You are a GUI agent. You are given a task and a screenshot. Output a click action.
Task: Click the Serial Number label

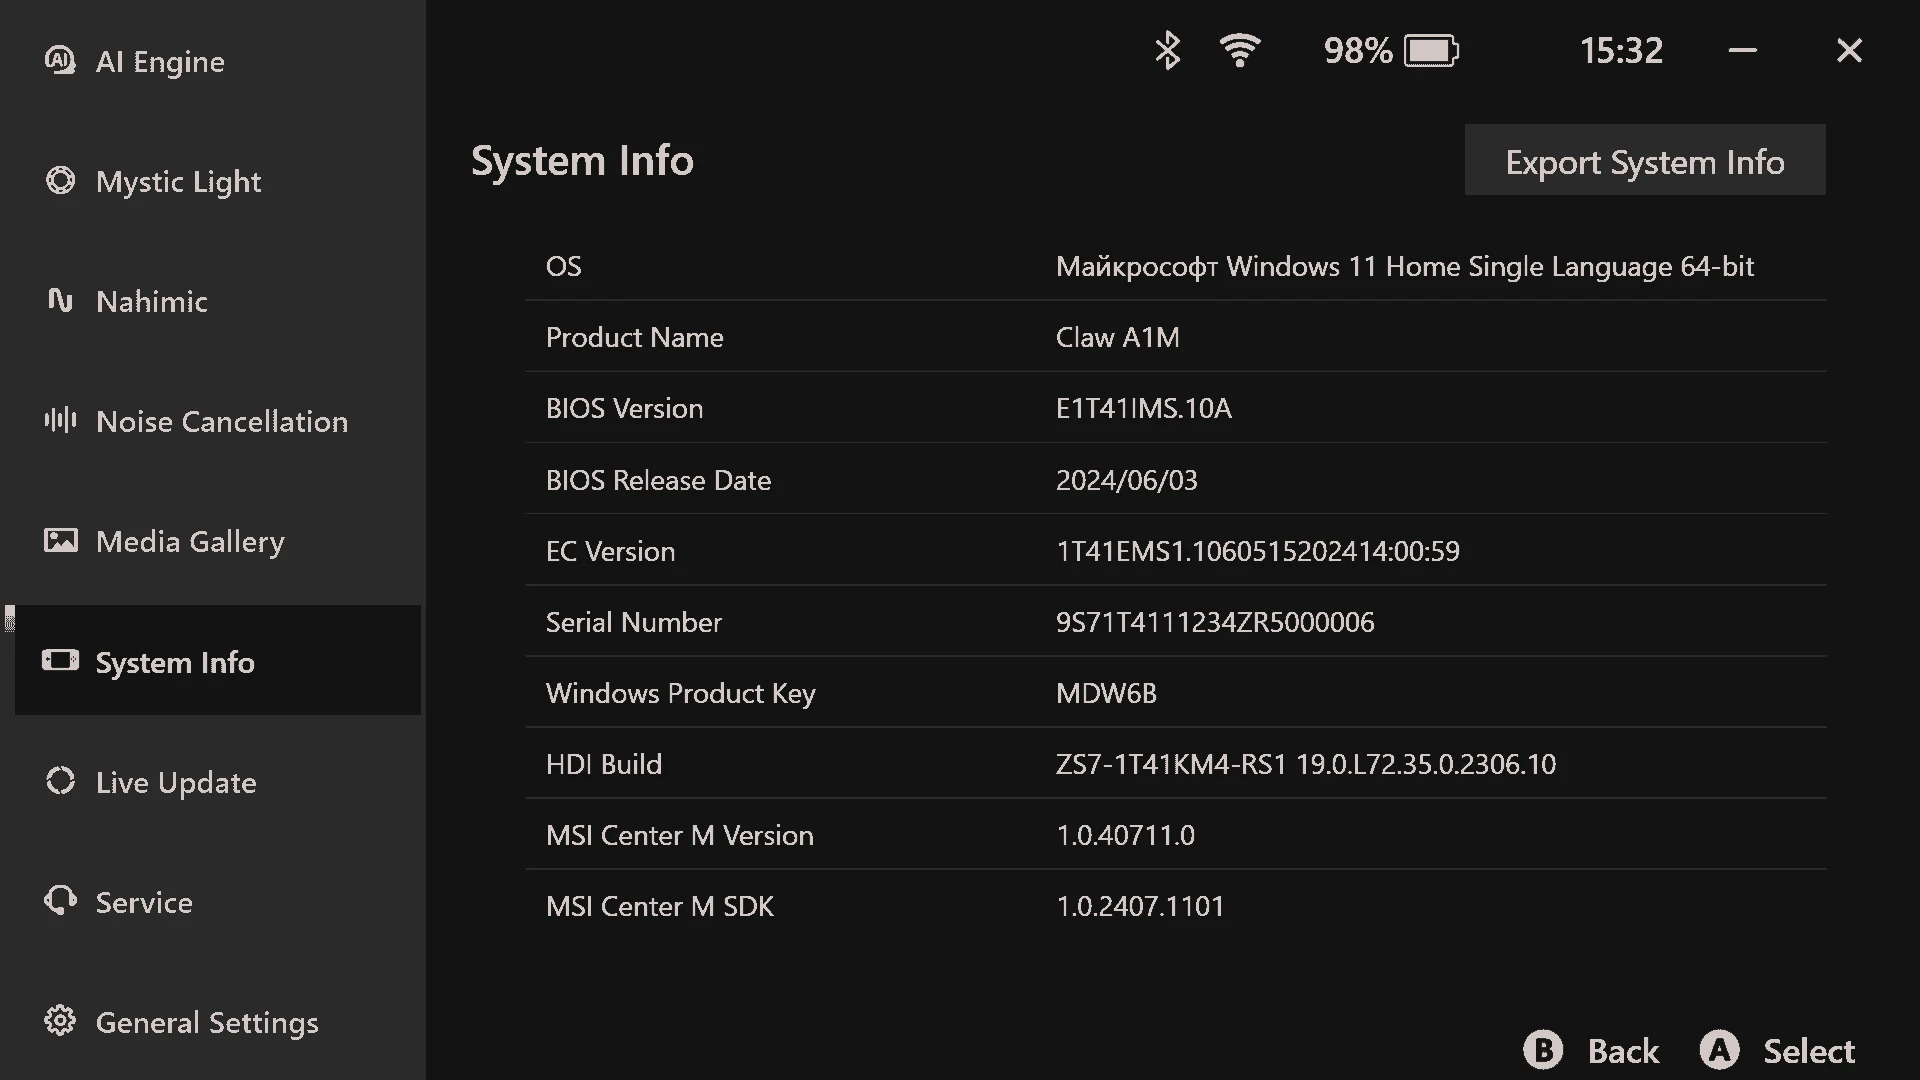click(633, 622)
